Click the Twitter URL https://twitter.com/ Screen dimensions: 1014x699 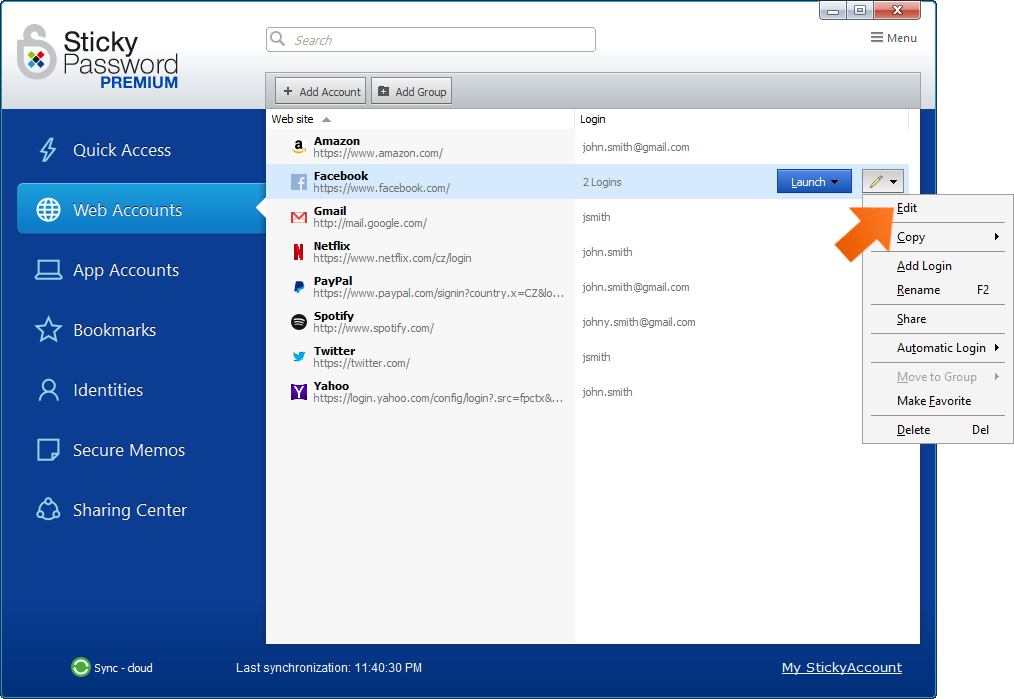(361, 363)
